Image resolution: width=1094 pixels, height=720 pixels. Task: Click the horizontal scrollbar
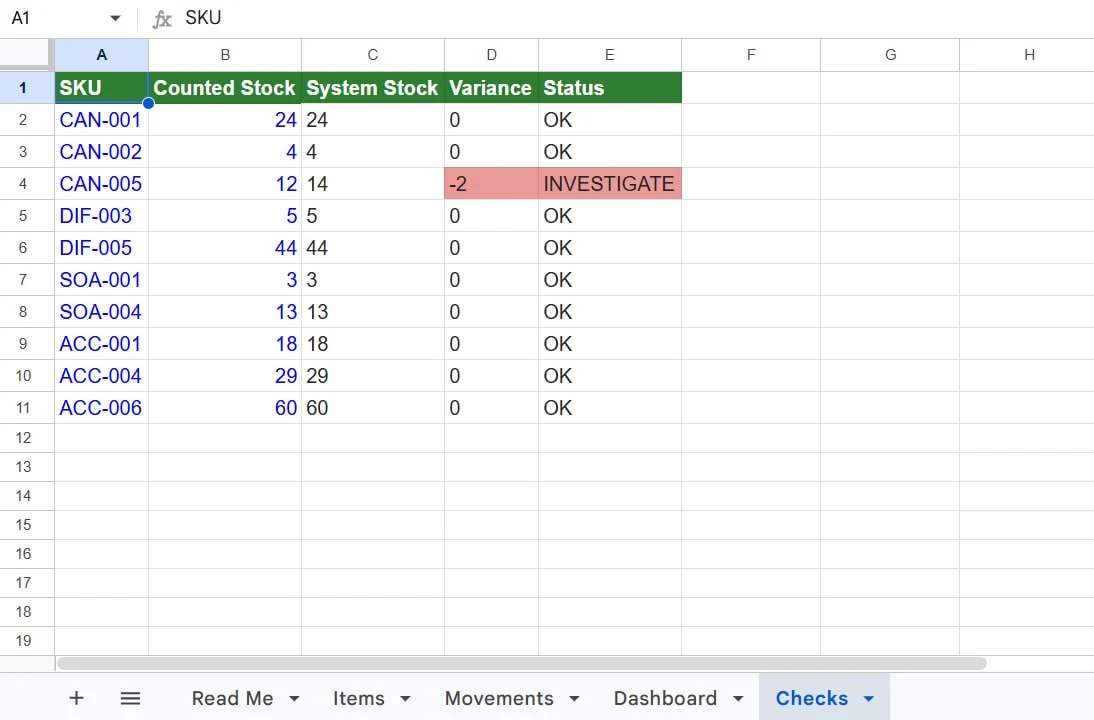(x=521, y=663)
